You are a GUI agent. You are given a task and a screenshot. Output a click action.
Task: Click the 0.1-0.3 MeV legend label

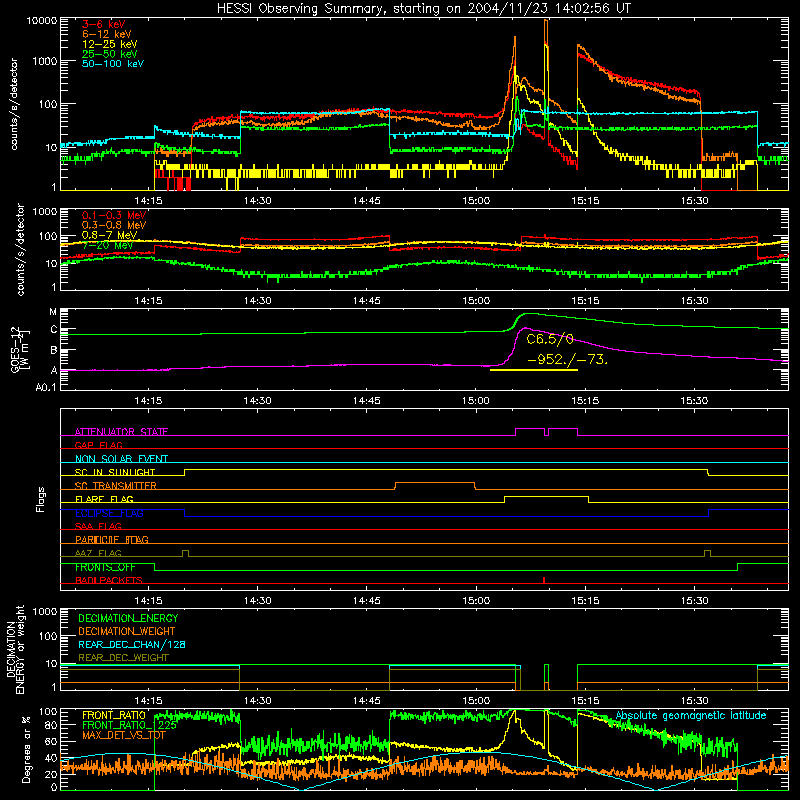point(114,215)
